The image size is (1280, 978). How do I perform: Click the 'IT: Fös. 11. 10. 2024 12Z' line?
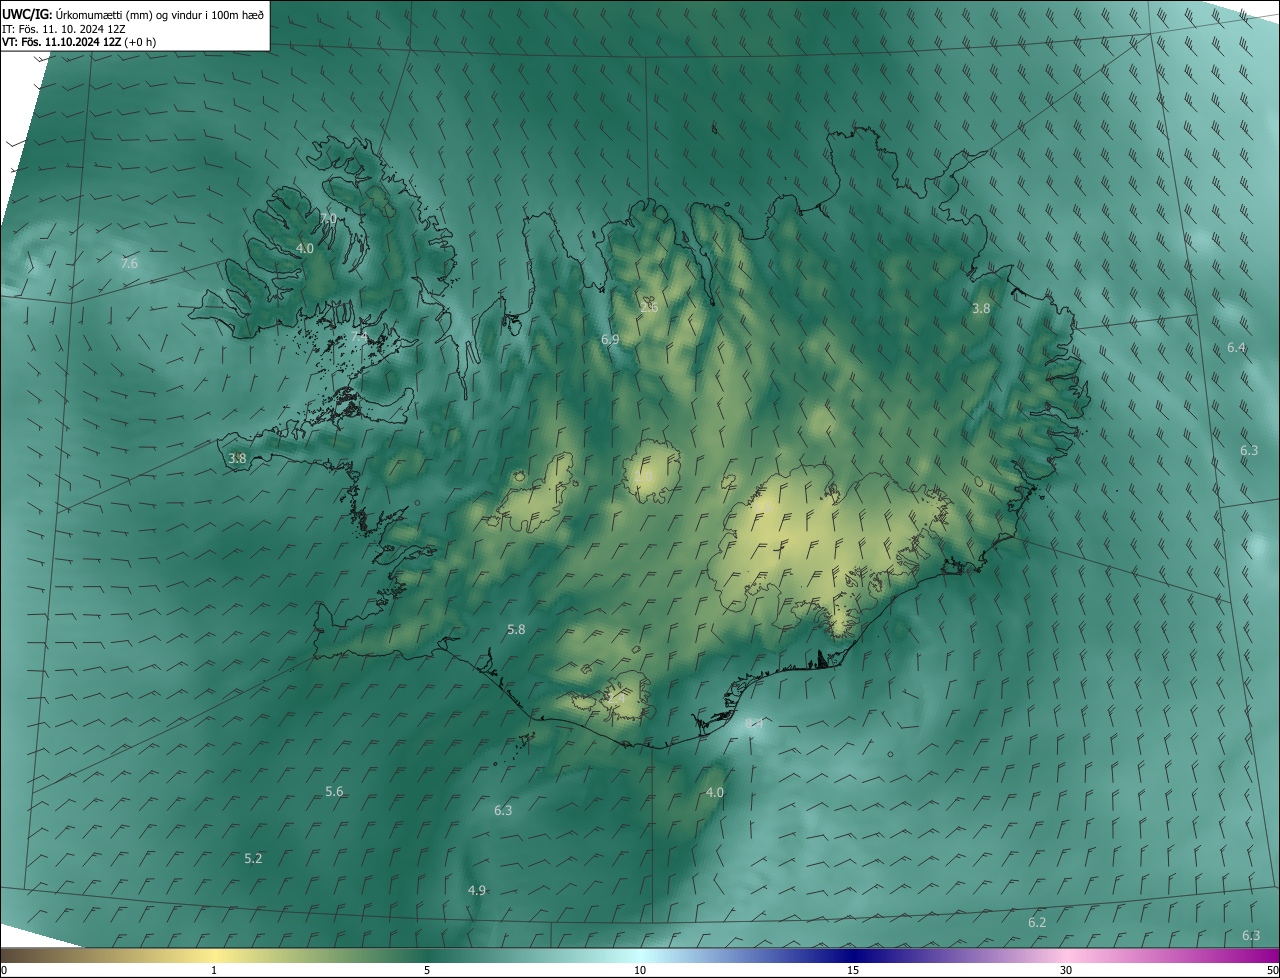click(64, 28)
